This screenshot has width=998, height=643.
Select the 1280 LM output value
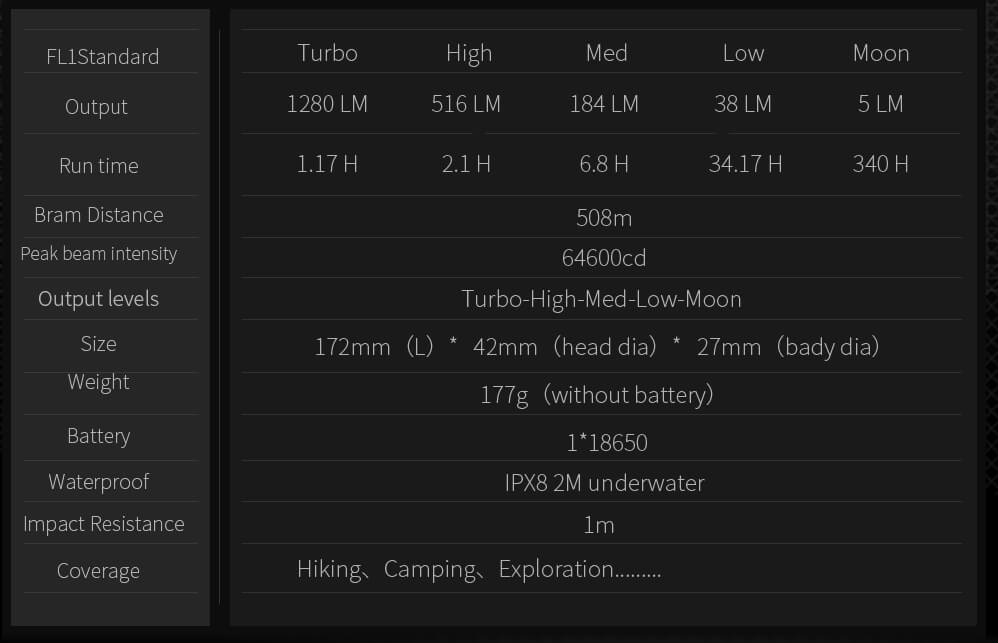(327, 104)
